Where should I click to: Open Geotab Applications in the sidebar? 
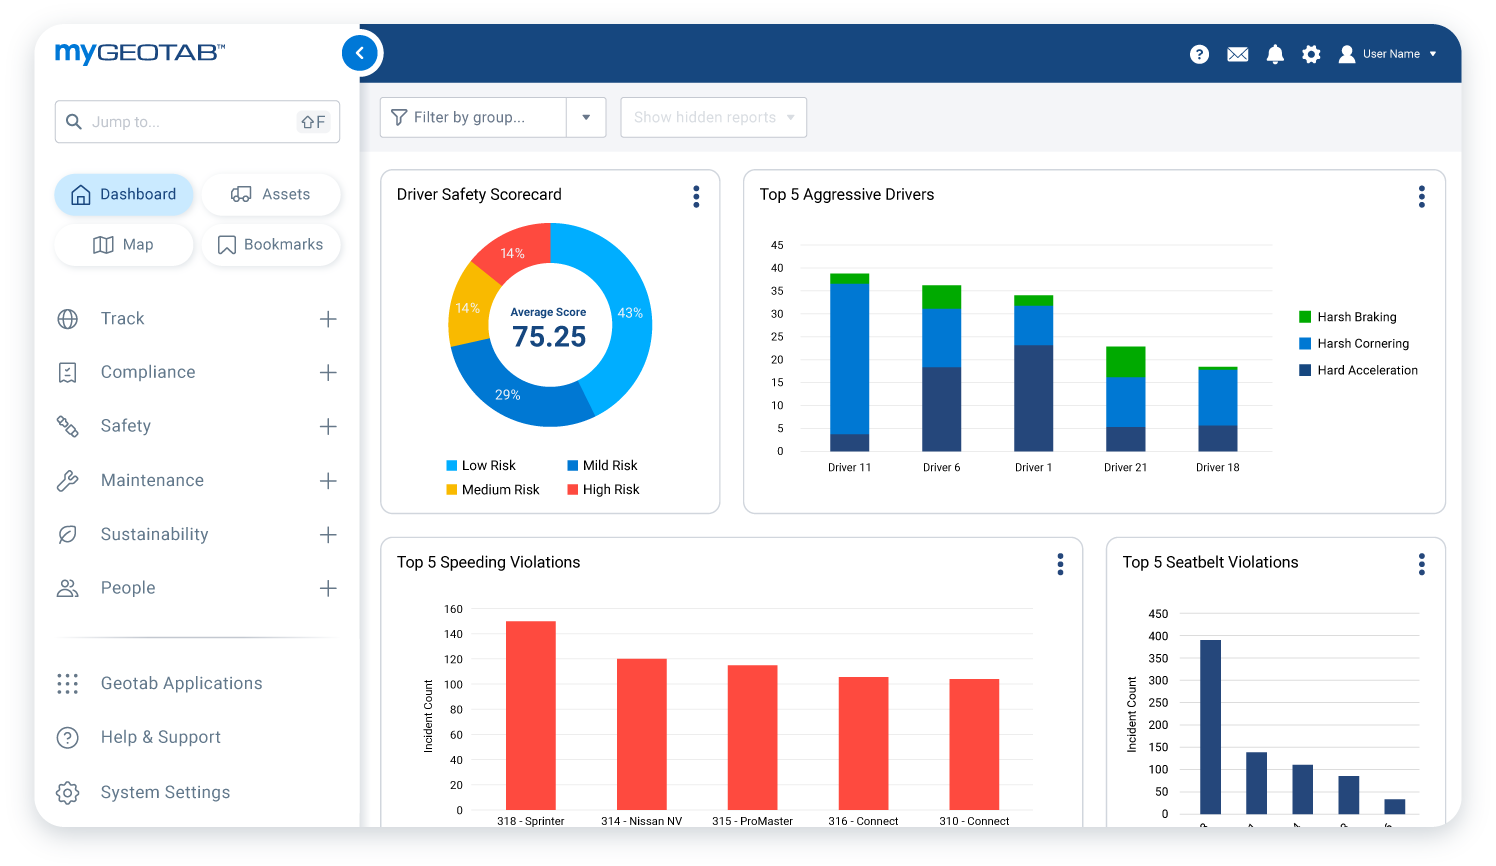click(181, 683)
